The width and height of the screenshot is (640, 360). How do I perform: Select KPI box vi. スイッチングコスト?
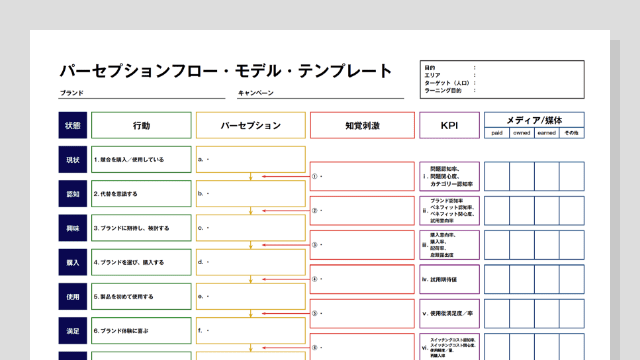point(449,347)
